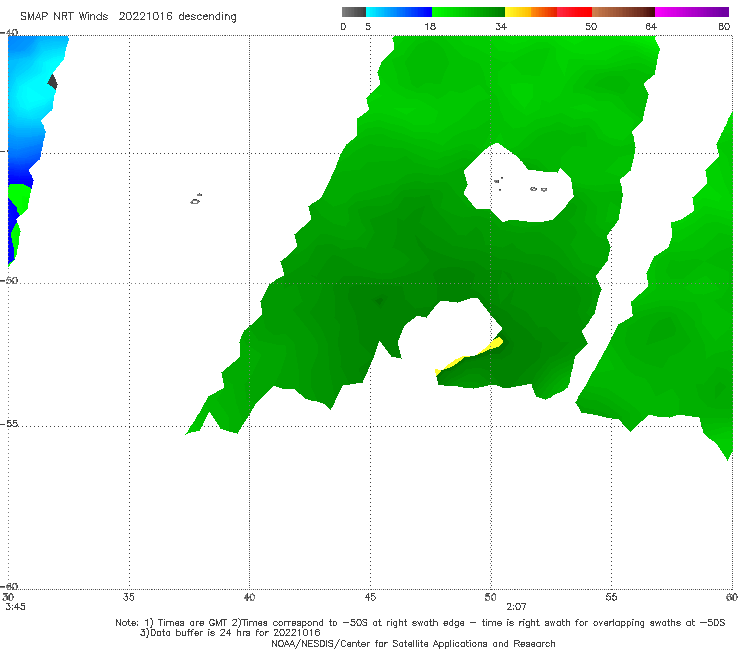Click the island group inside the white gap
Viewport: 740px width, 650px height.
[521, 185]
